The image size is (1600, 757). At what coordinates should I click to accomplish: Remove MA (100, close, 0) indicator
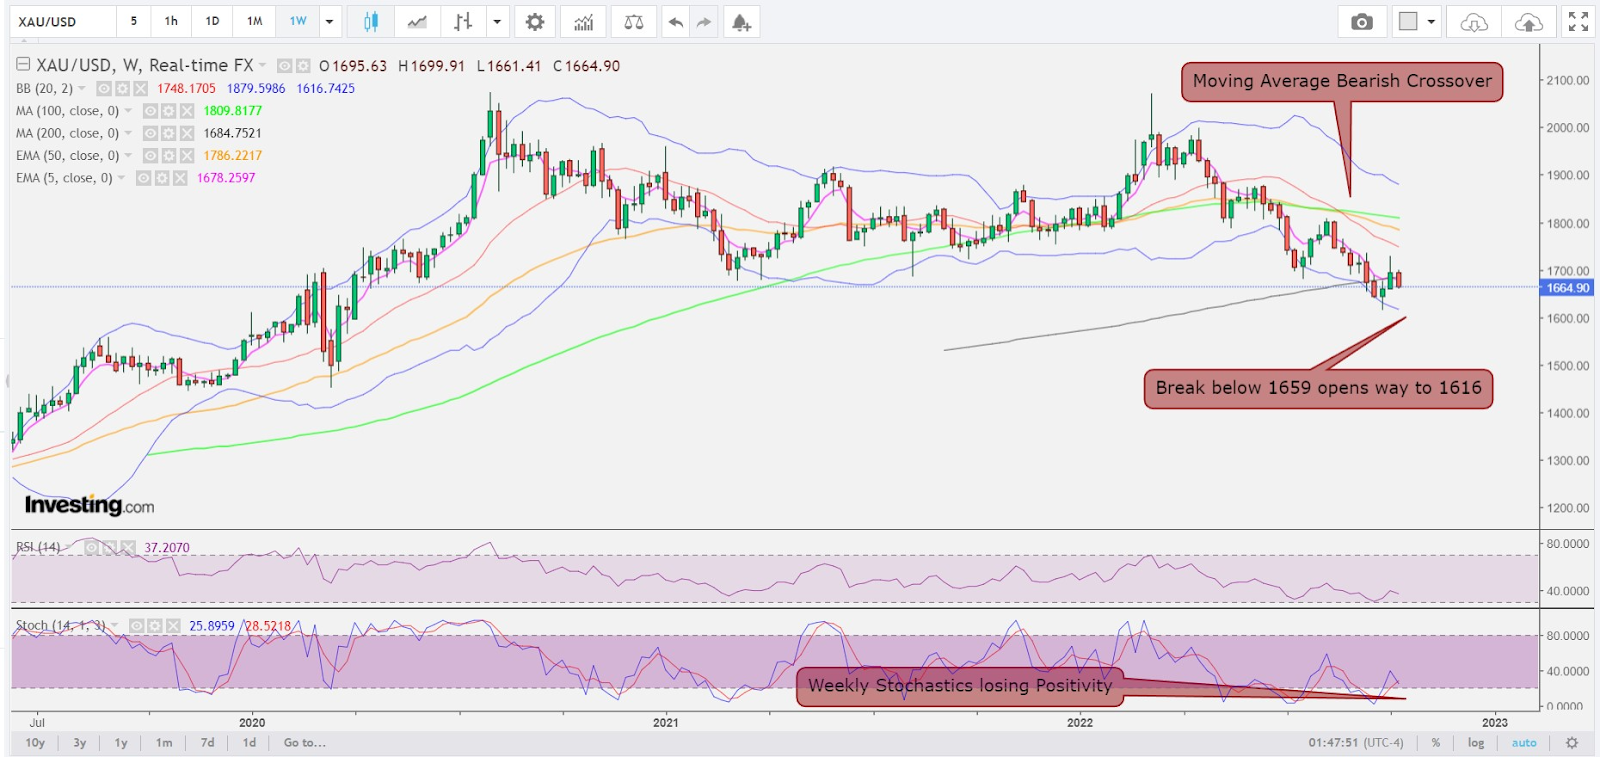[187, 111]
